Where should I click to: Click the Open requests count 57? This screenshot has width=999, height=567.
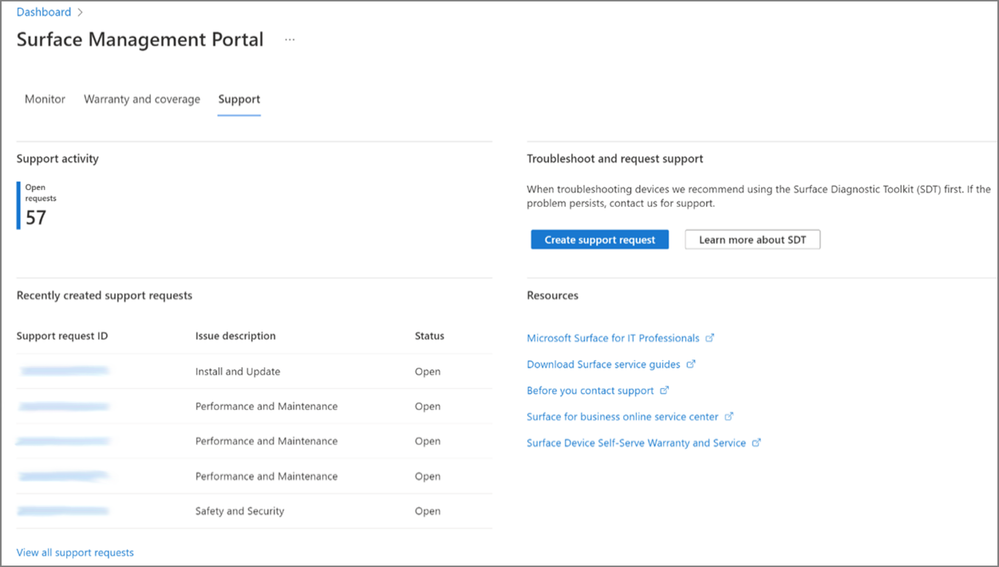pyautogui.click(x=36, y=218)
